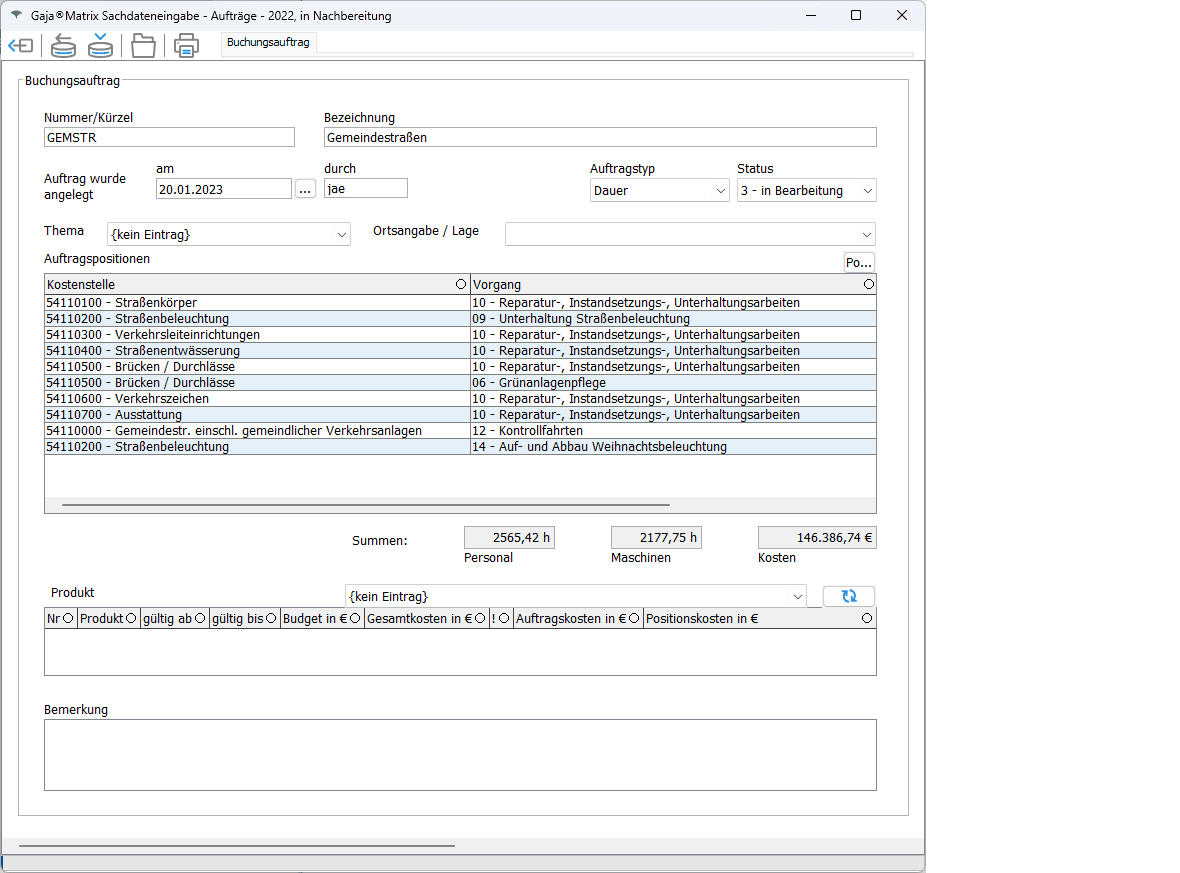Open the Thema dropdown

[228, 234]
